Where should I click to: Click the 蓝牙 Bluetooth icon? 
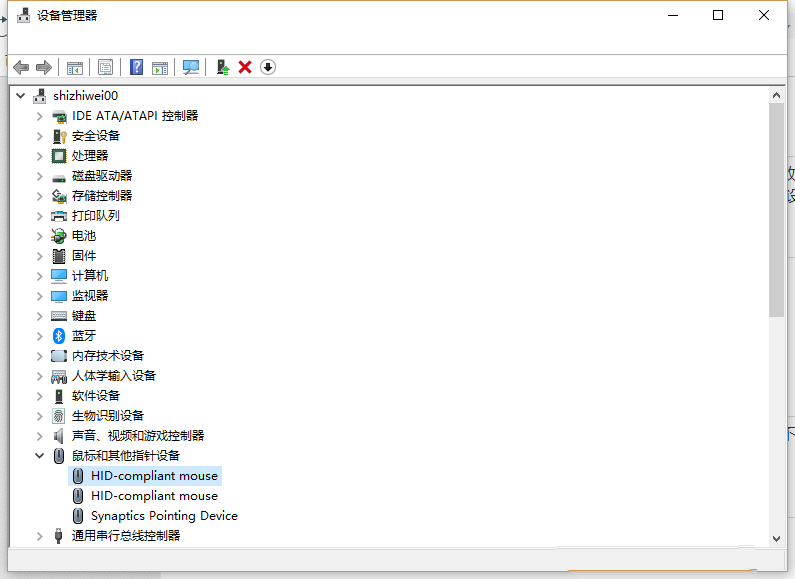coord(59,336)
